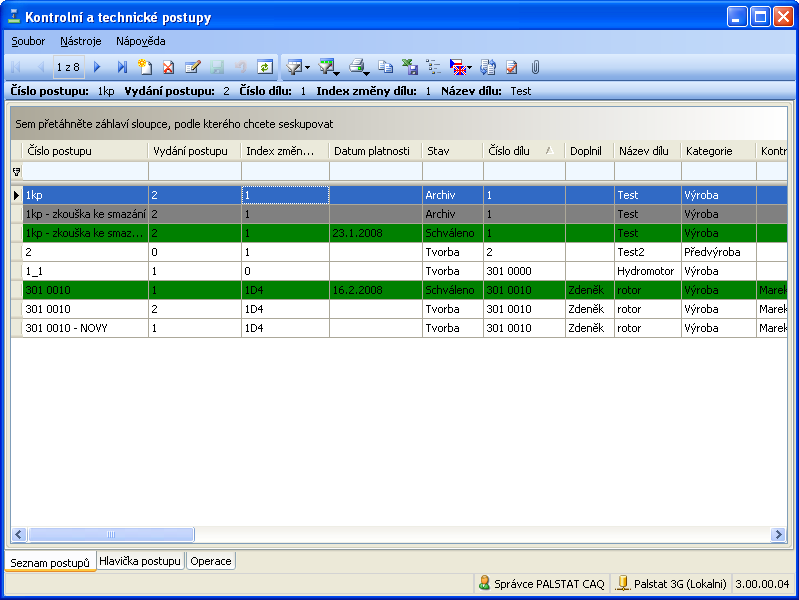Click 'Test2' part name cell
Screen dimensions: 799x600
pos(648,252)
